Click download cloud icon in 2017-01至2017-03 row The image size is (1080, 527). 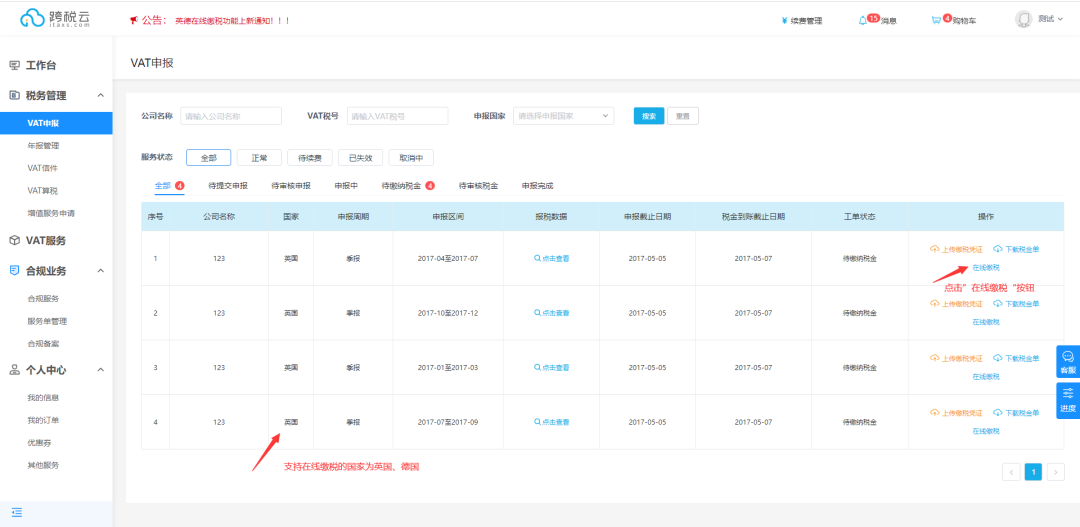click(997, 358)
